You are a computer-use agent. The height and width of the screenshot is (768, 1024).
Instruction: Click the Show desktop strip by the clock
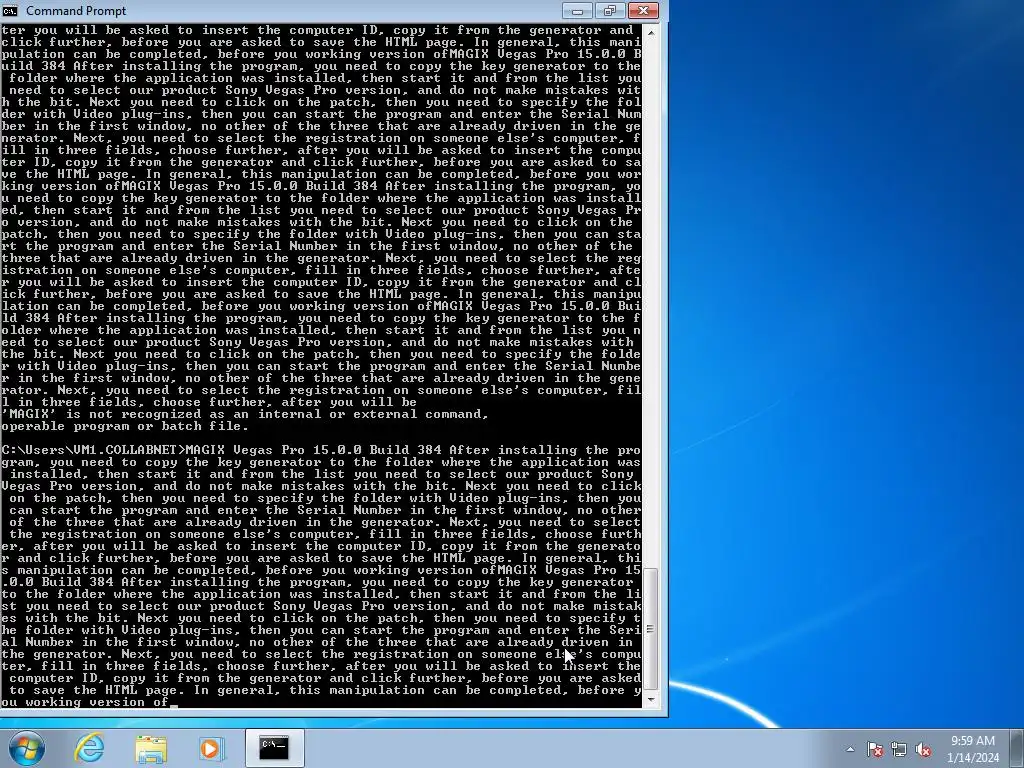click(x=1017, y=748)
